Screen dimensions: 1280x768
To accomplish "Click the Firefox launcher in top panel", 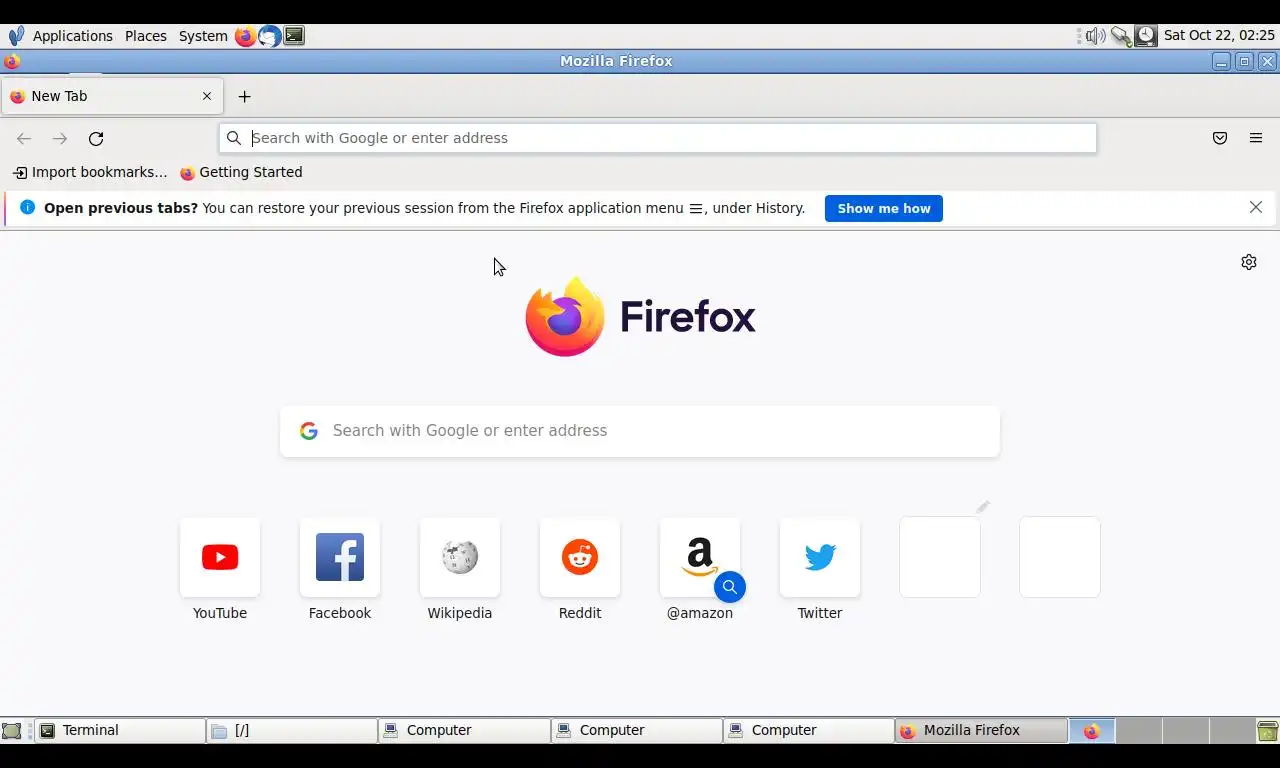I will (x=245, y=36).
